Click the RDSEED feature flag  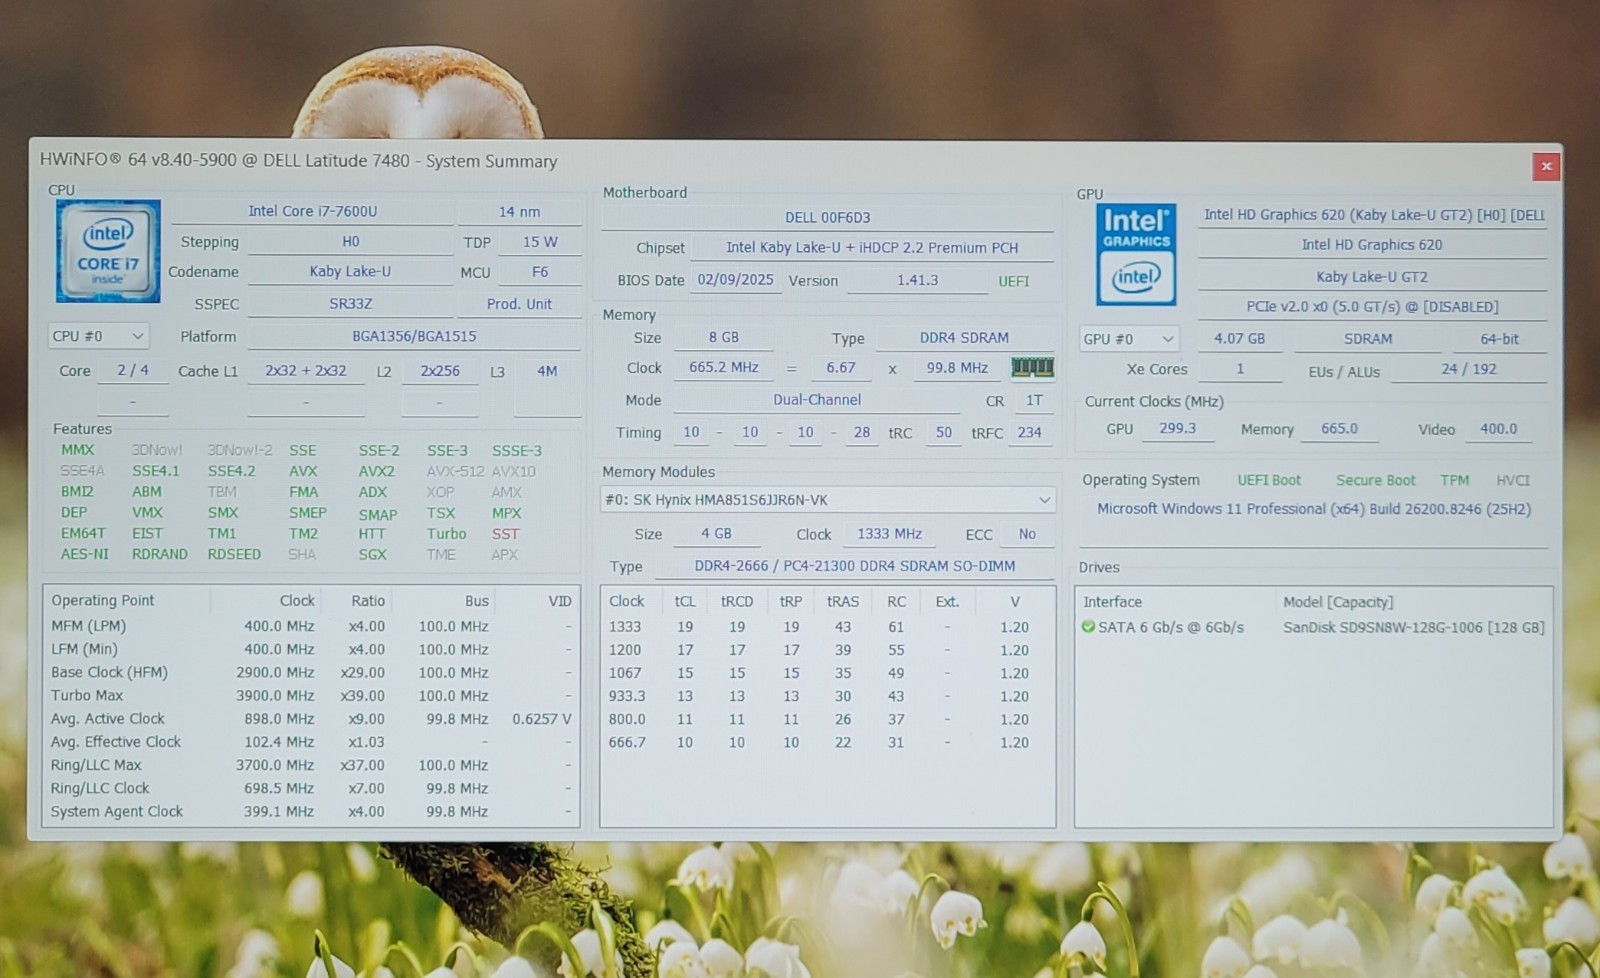coord(234,554)
